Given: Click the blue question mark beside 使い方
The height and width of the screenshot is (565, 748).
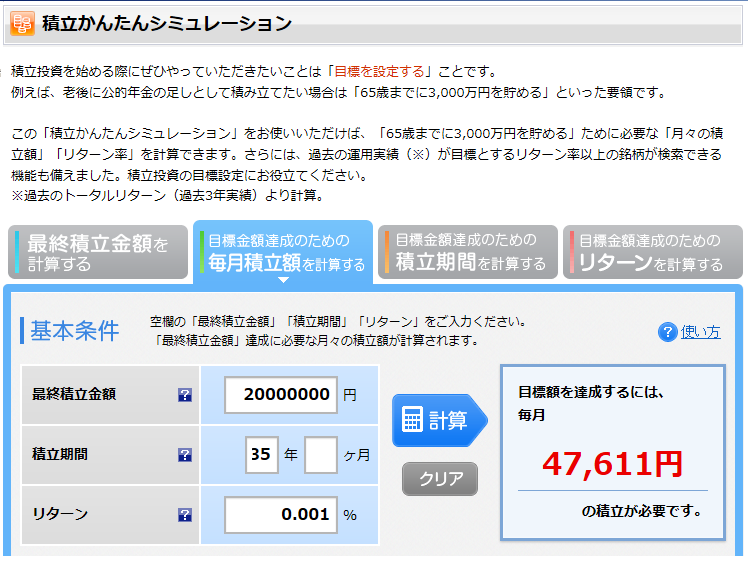Looking at the screenshot, I should pyautogui.click(x=667, y=332).
